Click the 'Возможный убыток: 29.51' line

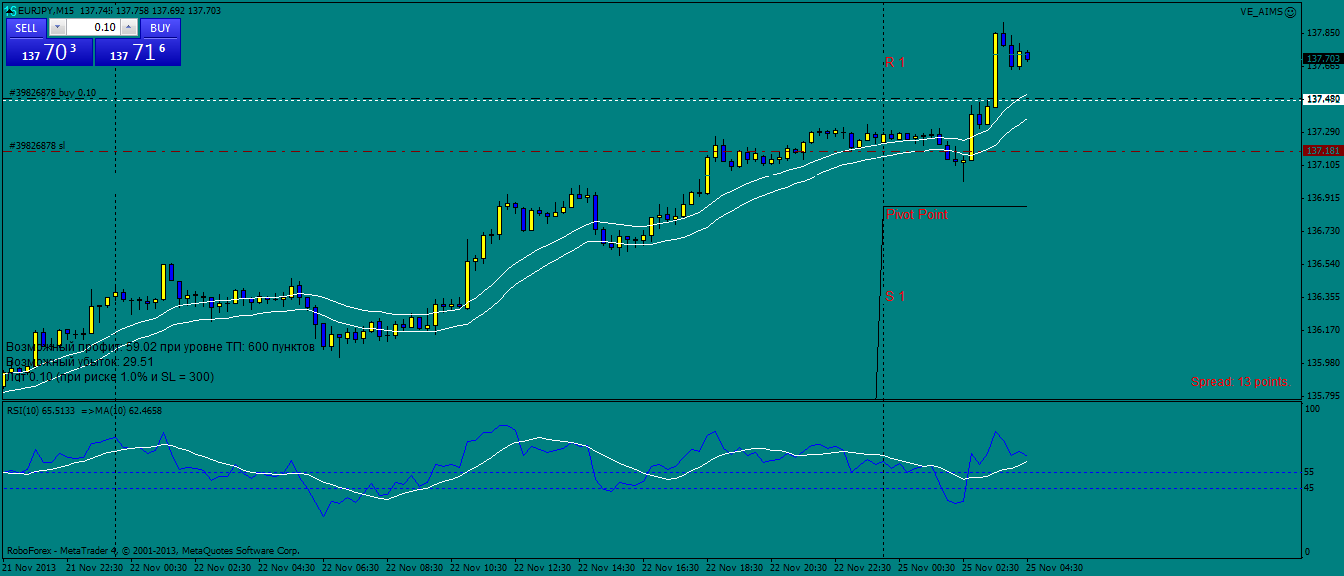coord(80,361)
